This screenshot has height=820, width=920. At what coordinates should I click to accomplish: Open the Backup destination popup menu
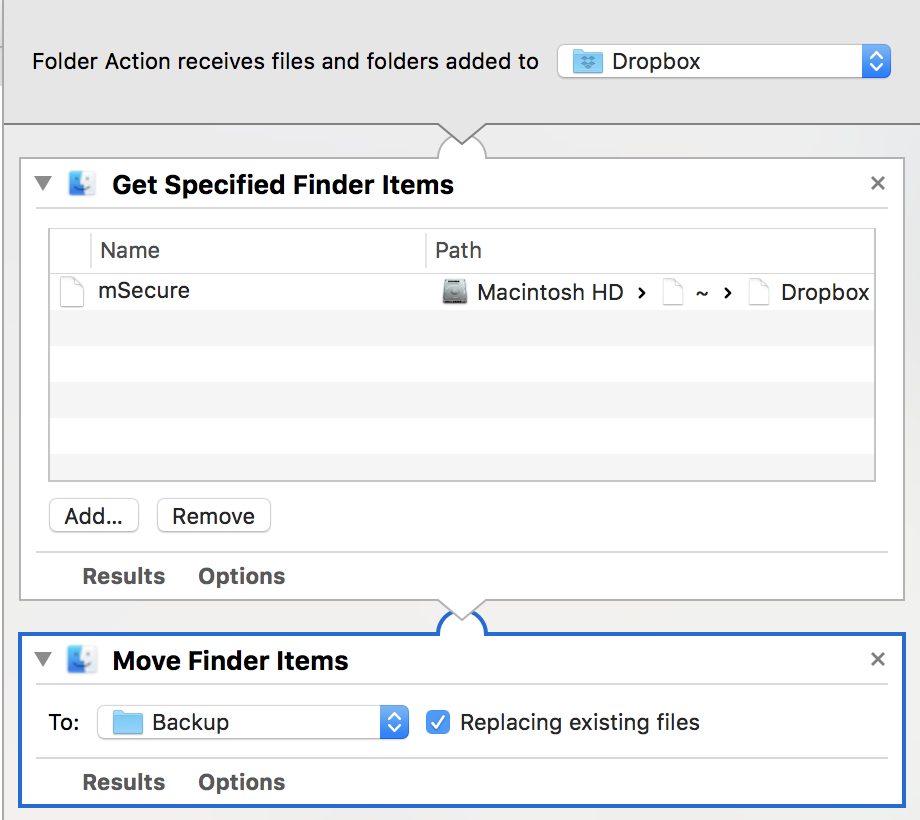coord(253,722)
